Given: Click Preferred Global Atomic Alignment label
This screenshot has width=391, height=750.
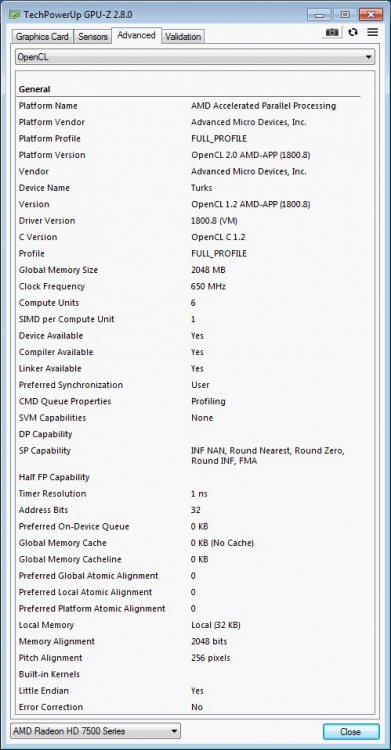Looking at the screenshot, I should coord(89,575).
